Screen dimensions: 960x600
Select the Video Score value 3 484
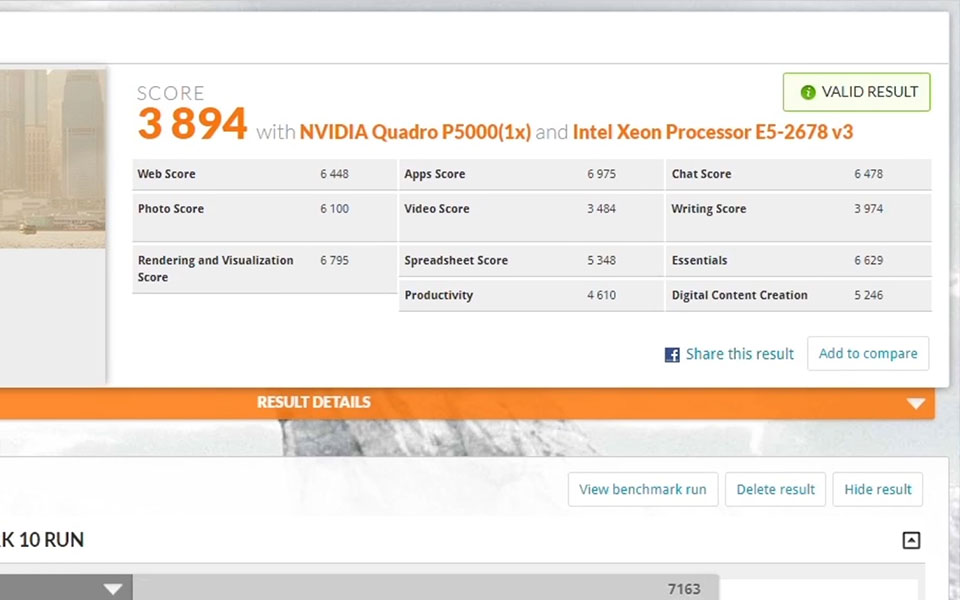601,209
